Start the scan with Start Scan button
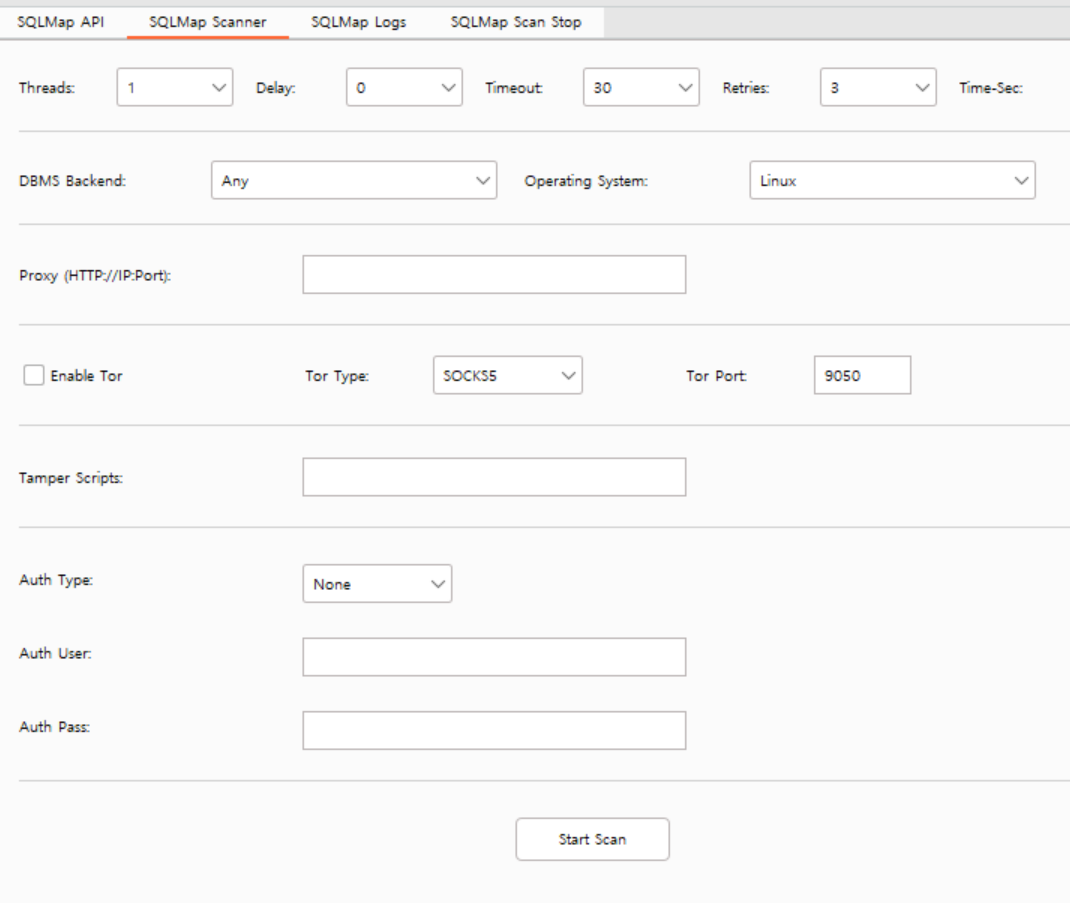 [592, 840]
